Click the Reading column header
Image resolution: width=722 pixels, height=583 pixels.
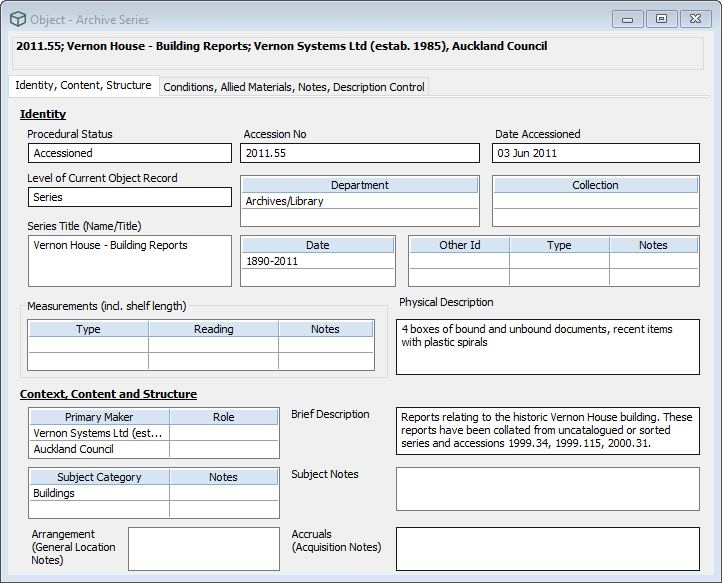pyautogui.click(x=214, y=329)
